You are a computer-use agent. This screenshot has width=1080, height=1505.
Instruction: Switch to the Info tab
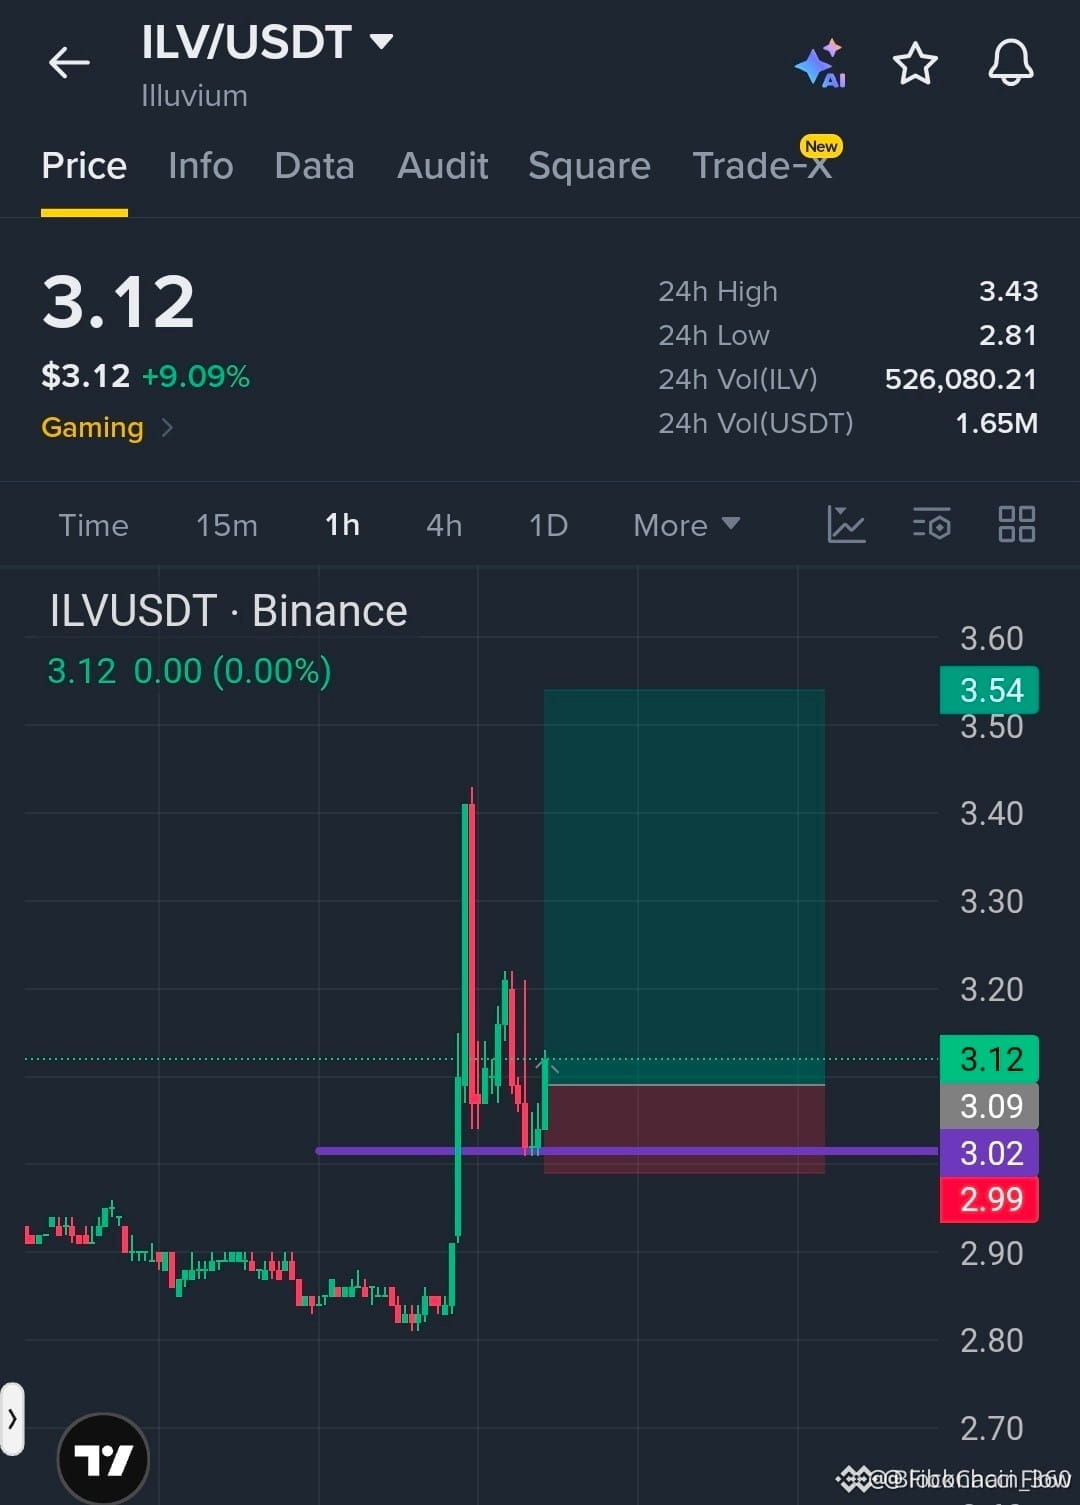[200, 166]
